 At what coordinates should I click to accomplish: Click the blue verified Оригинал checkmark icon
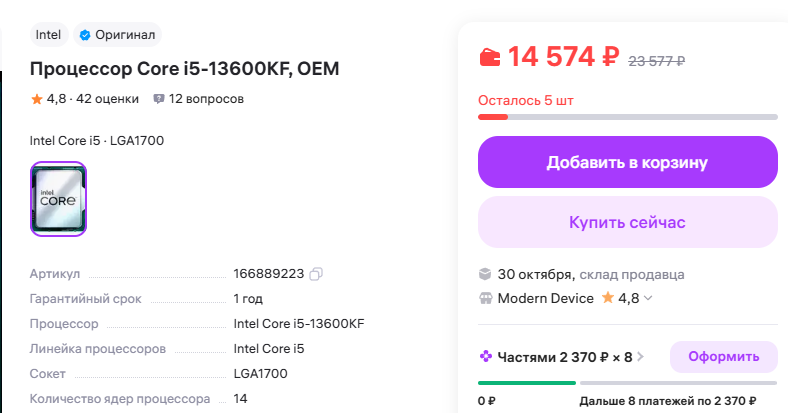pos(86,35)
